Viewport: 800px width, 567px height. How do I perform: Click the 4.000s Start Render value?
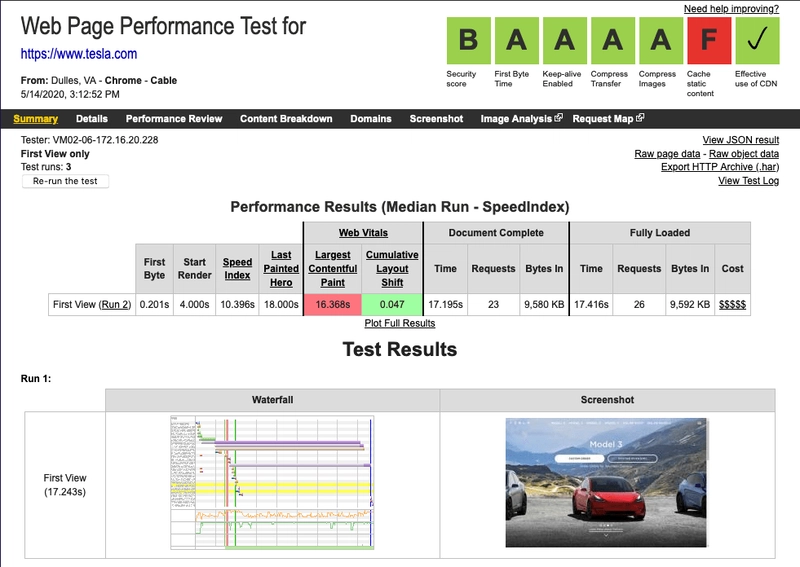(194, 305)
